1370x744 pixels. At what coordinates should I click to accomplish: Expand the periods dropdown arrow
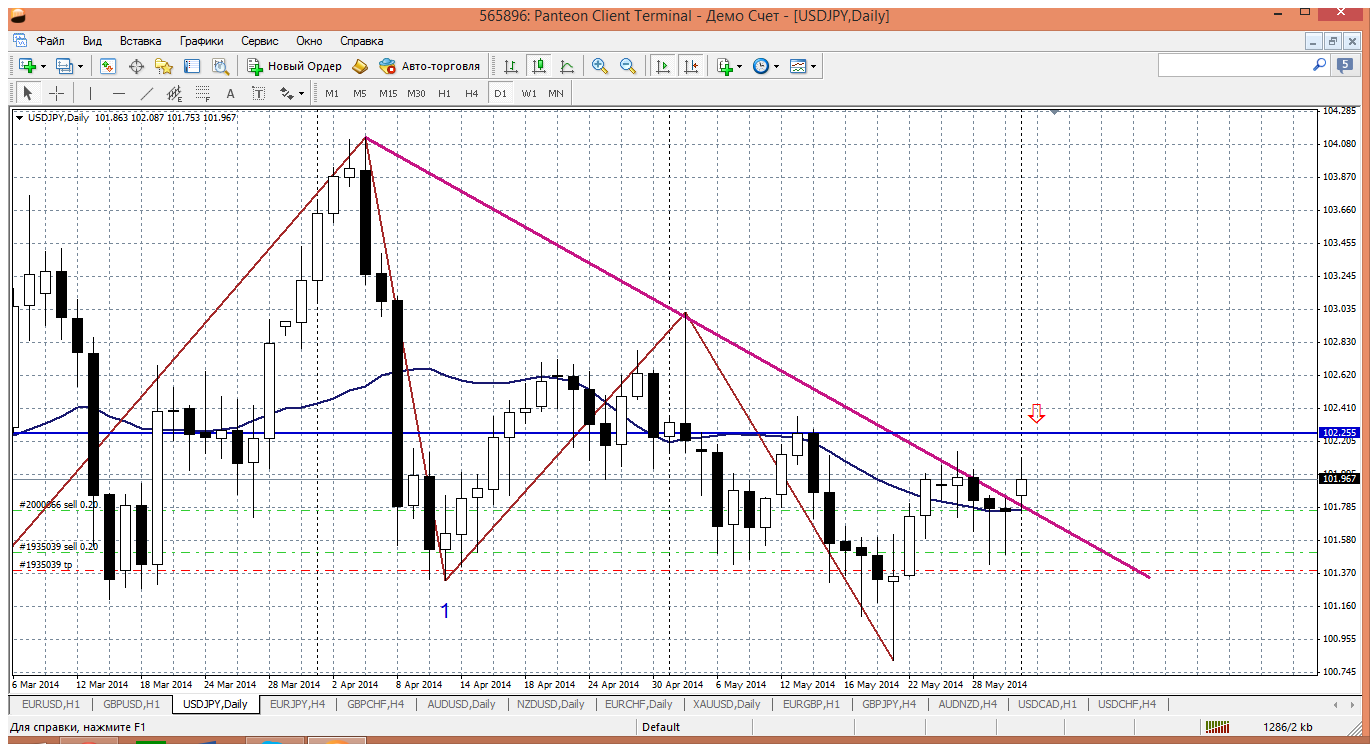coord(777,66)
